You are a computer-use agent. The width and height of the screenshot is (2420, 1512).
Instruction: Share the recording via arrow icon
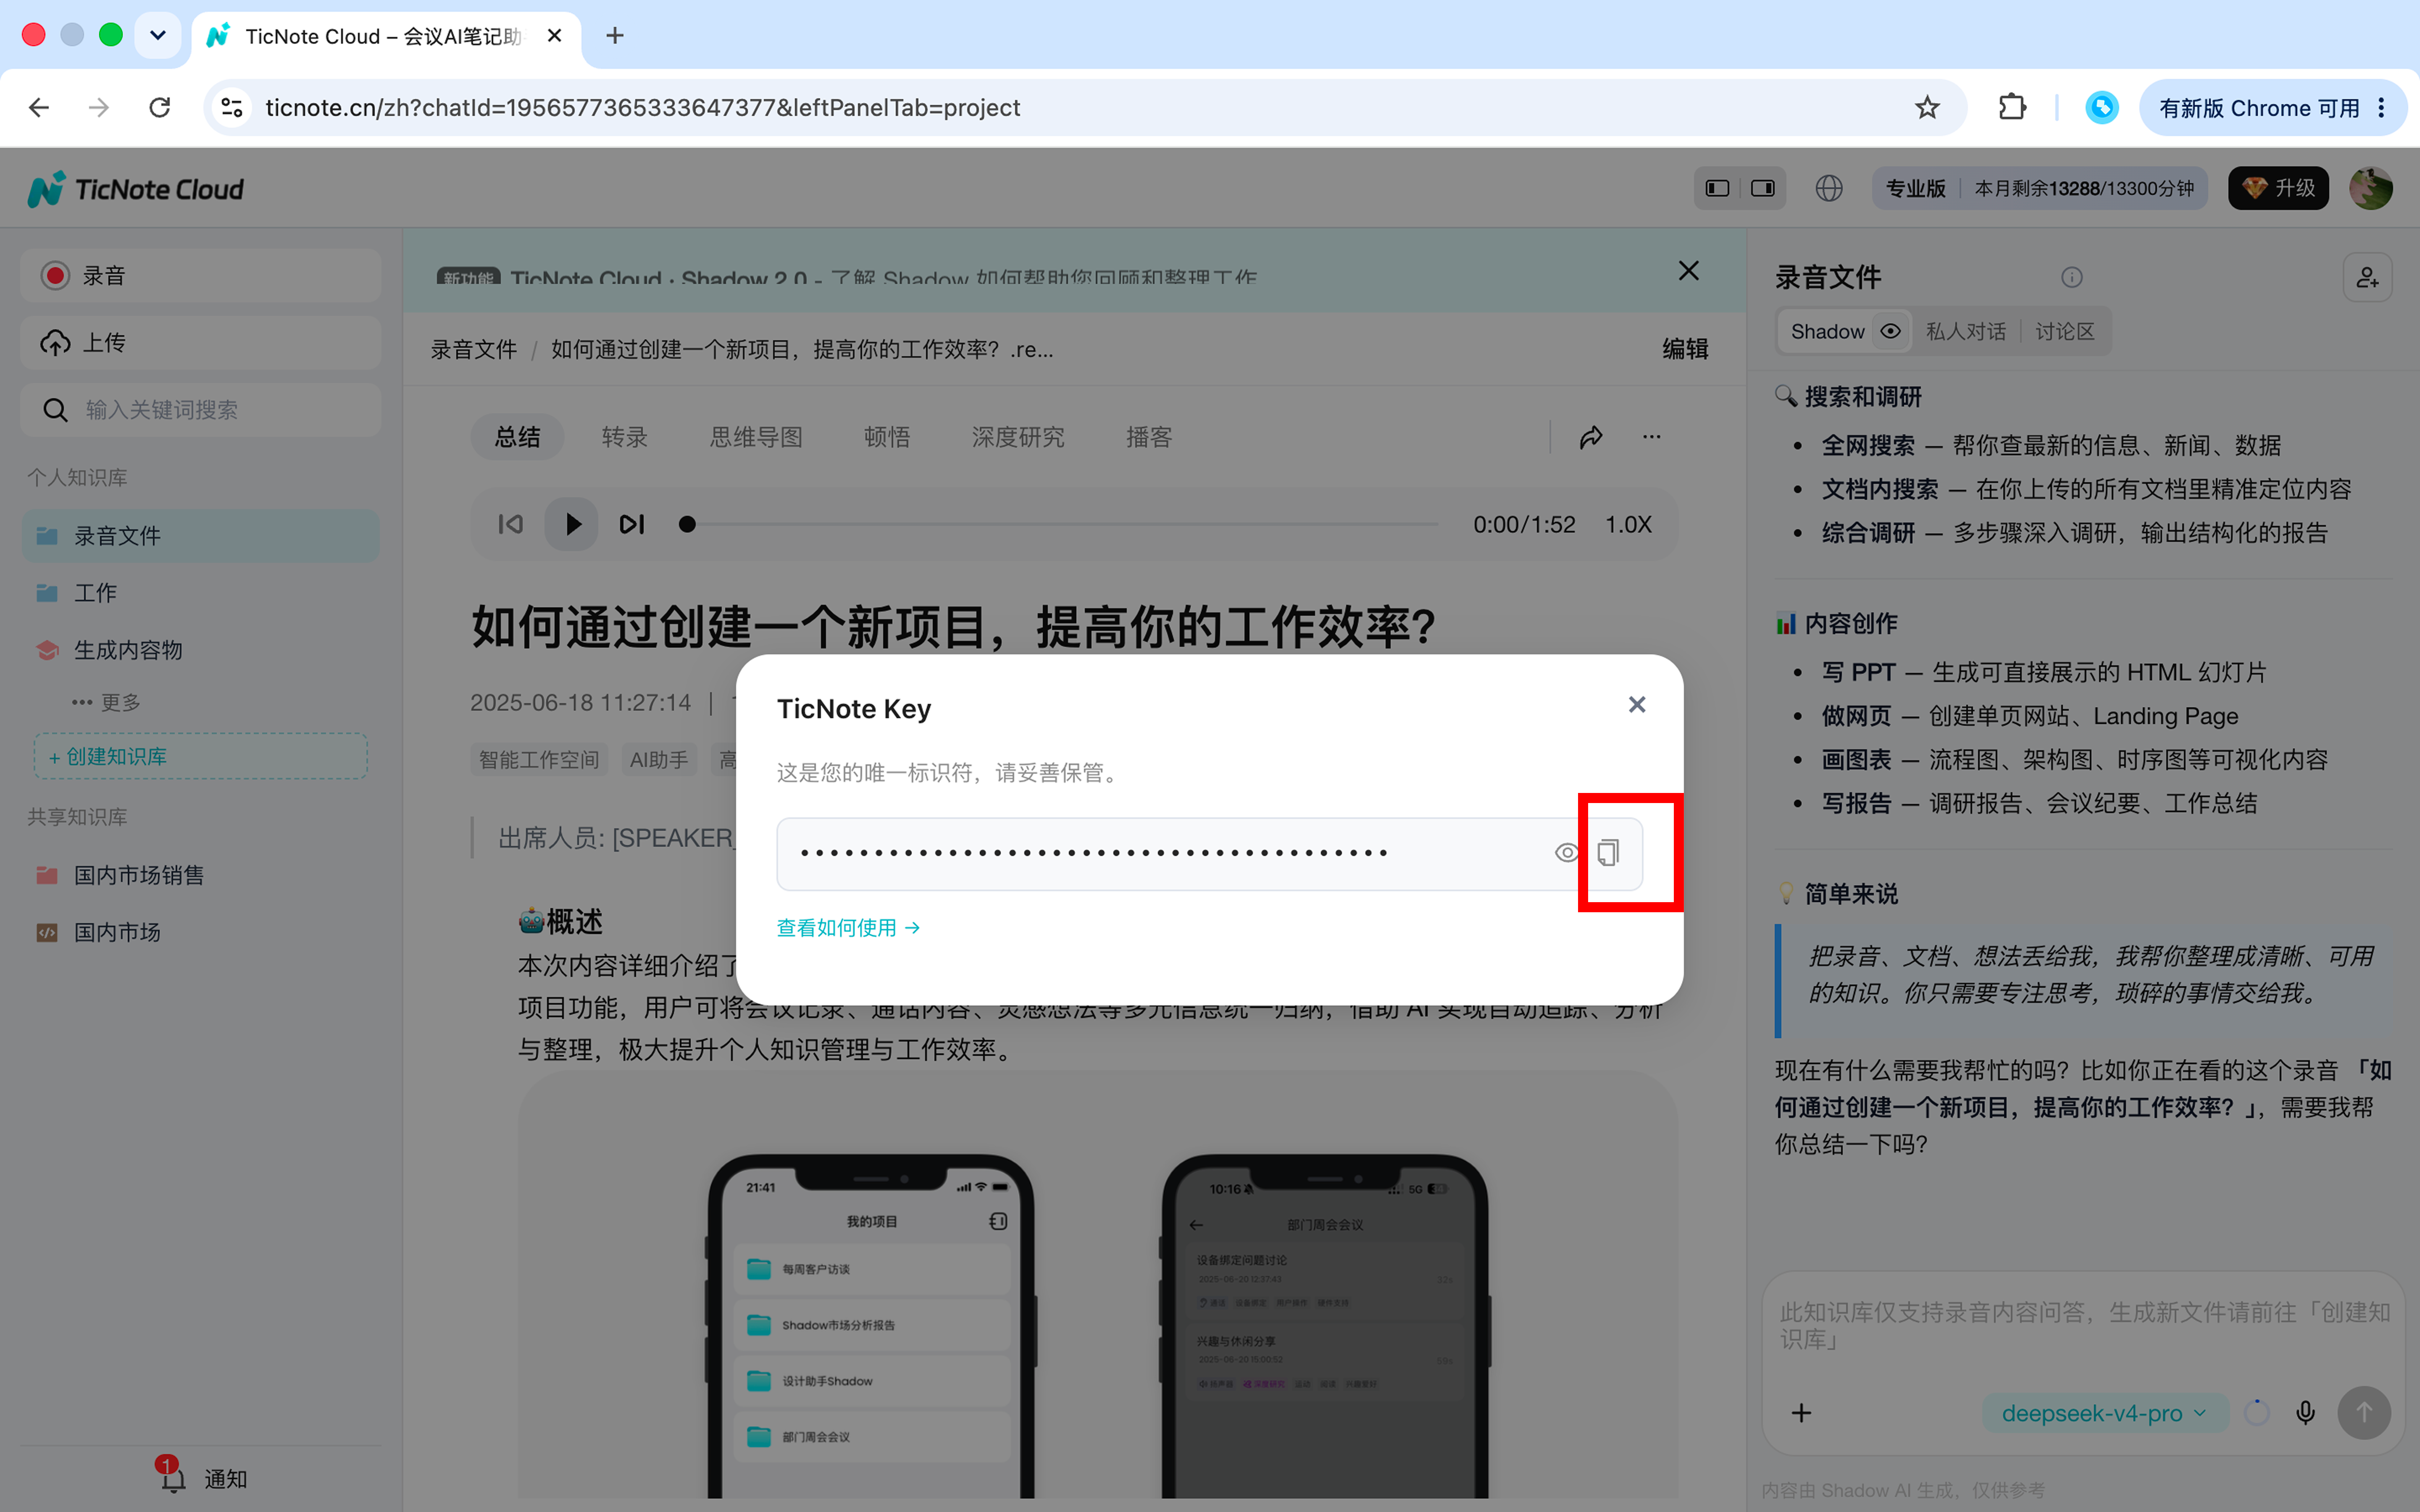1591,437
